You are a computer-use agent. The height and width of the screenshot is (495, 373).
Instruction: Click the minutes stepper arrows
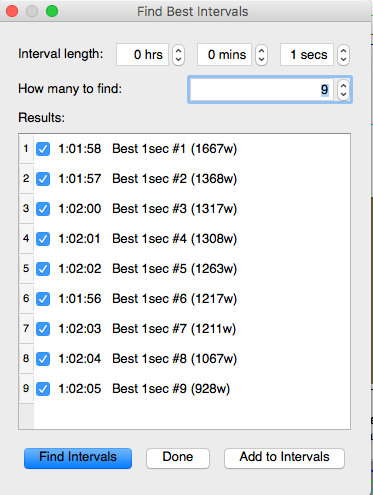point(261,55)
